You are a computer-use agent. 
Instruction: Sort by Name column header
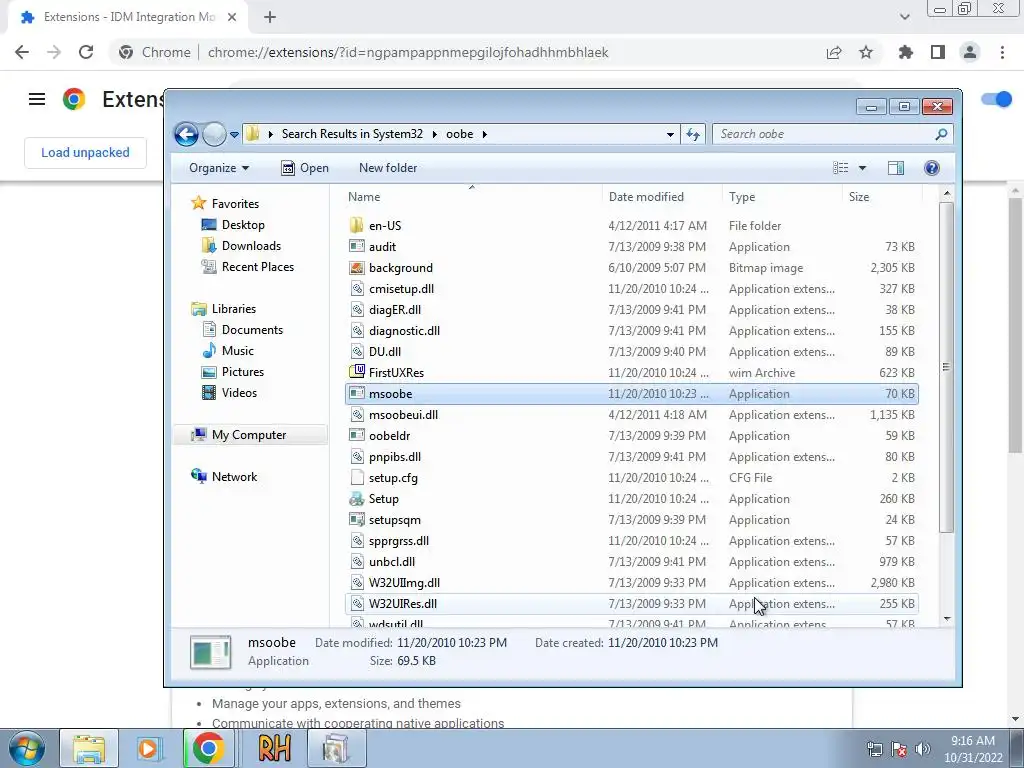coord(364,197)
